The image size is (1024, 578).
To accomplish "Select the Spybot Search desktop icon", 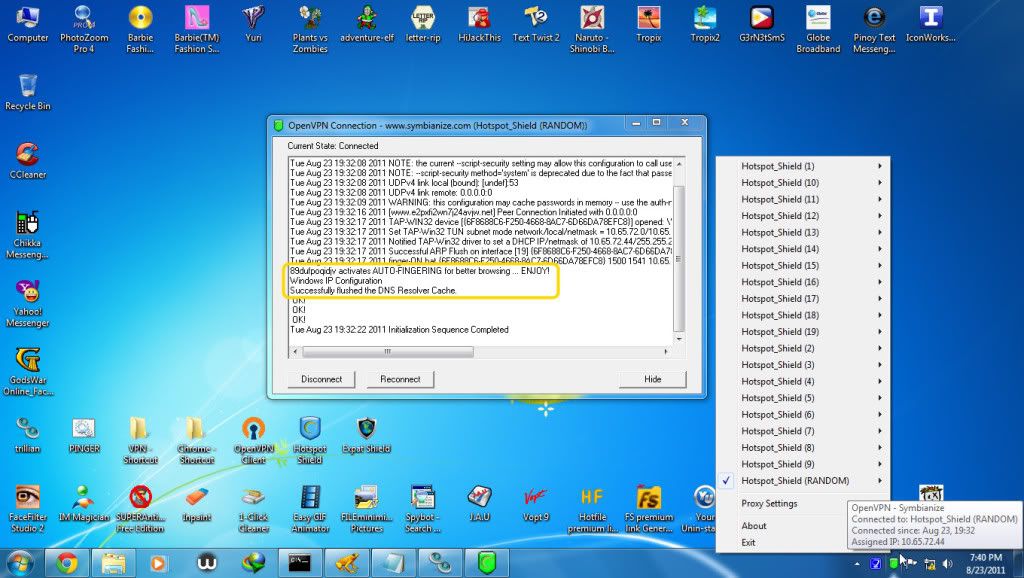I will pyautogui.click(x=423, y=509).
